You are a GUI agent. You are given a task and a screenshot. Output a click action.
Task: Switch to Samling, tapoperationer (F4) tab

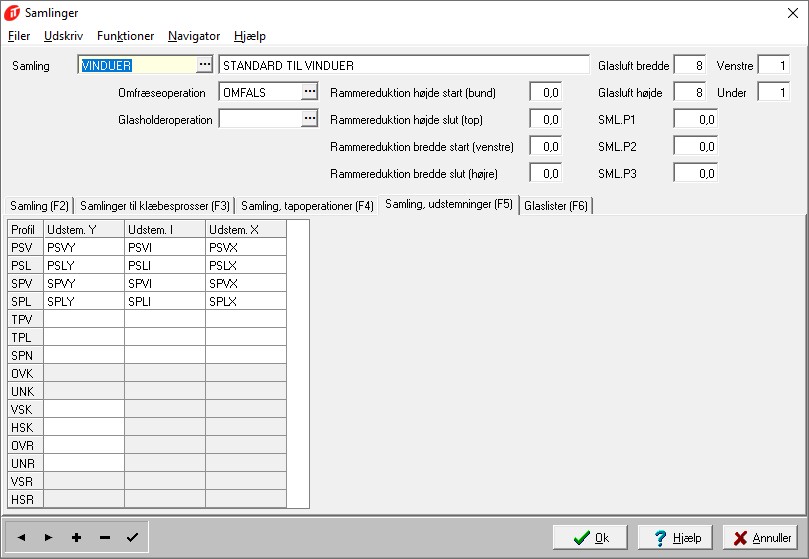click(307, 206)
